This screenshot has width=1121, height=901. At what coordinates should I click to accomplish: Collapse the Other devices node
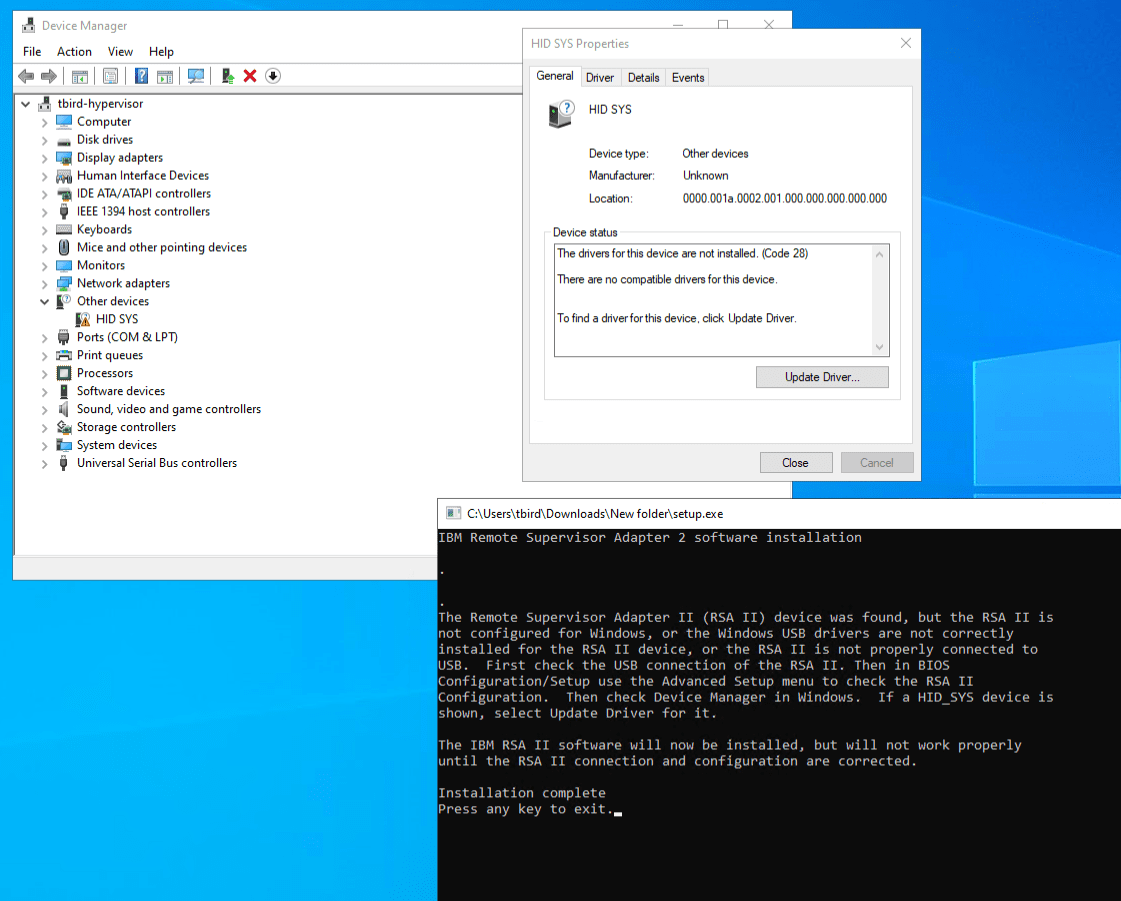pos(44,302)
